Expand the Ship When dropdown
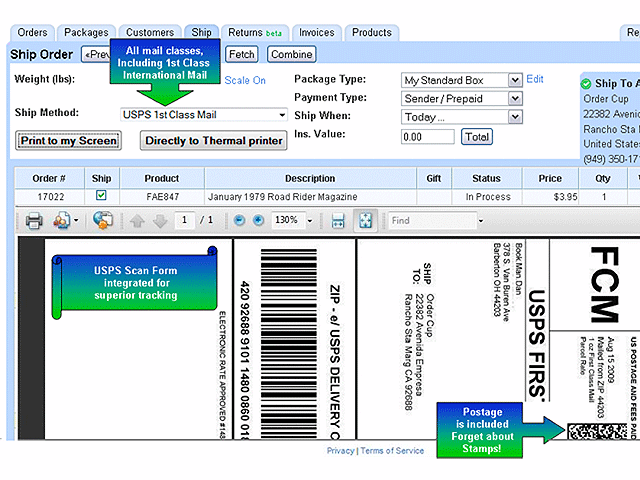This screenshot has height=480, width=640. point(515,116)
